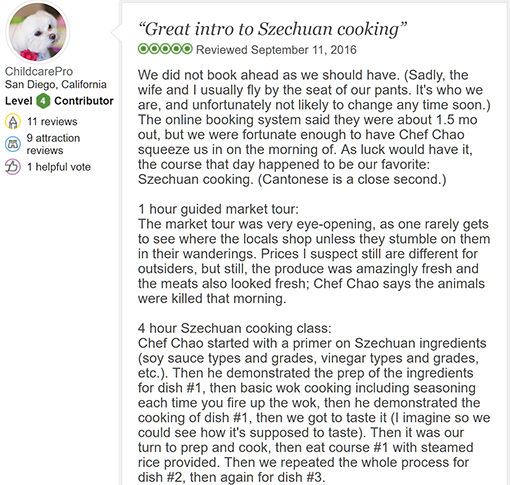Click the 'Level Contributor' label

click(x=59, y=101)
